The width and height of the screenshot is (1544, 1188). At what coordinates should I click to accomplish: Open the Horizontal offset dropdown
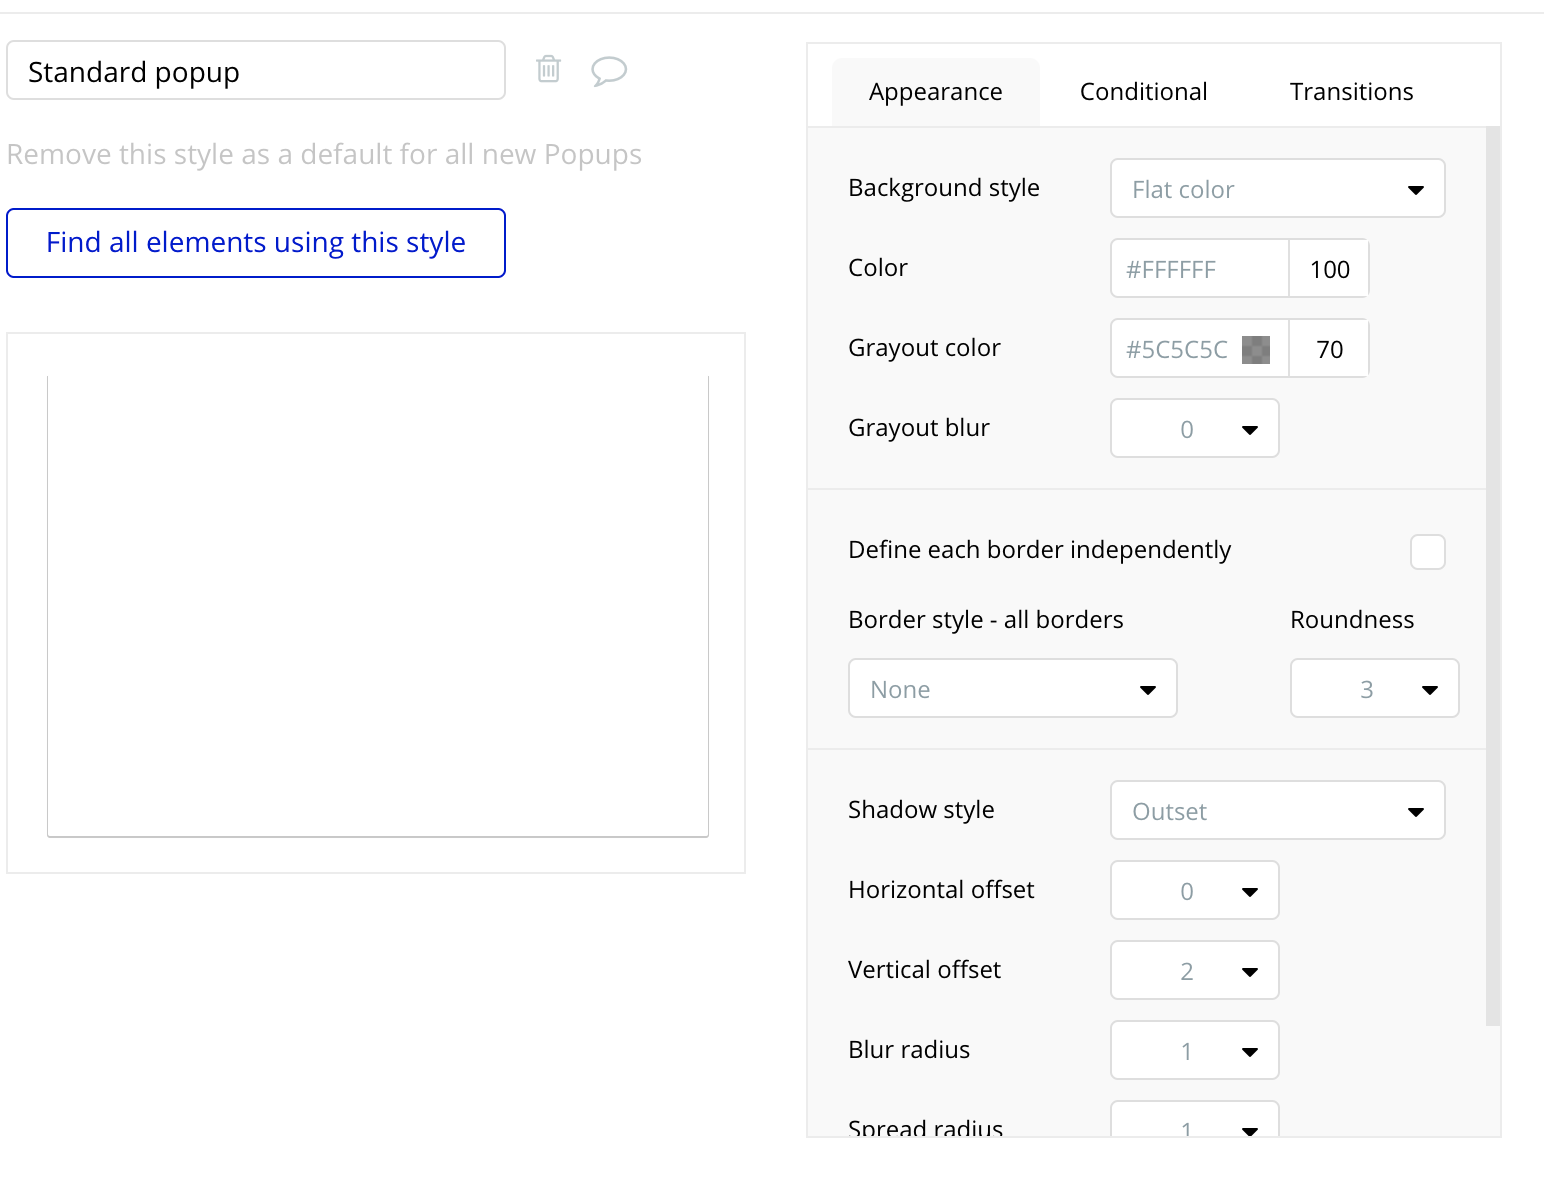[1194, 891]
